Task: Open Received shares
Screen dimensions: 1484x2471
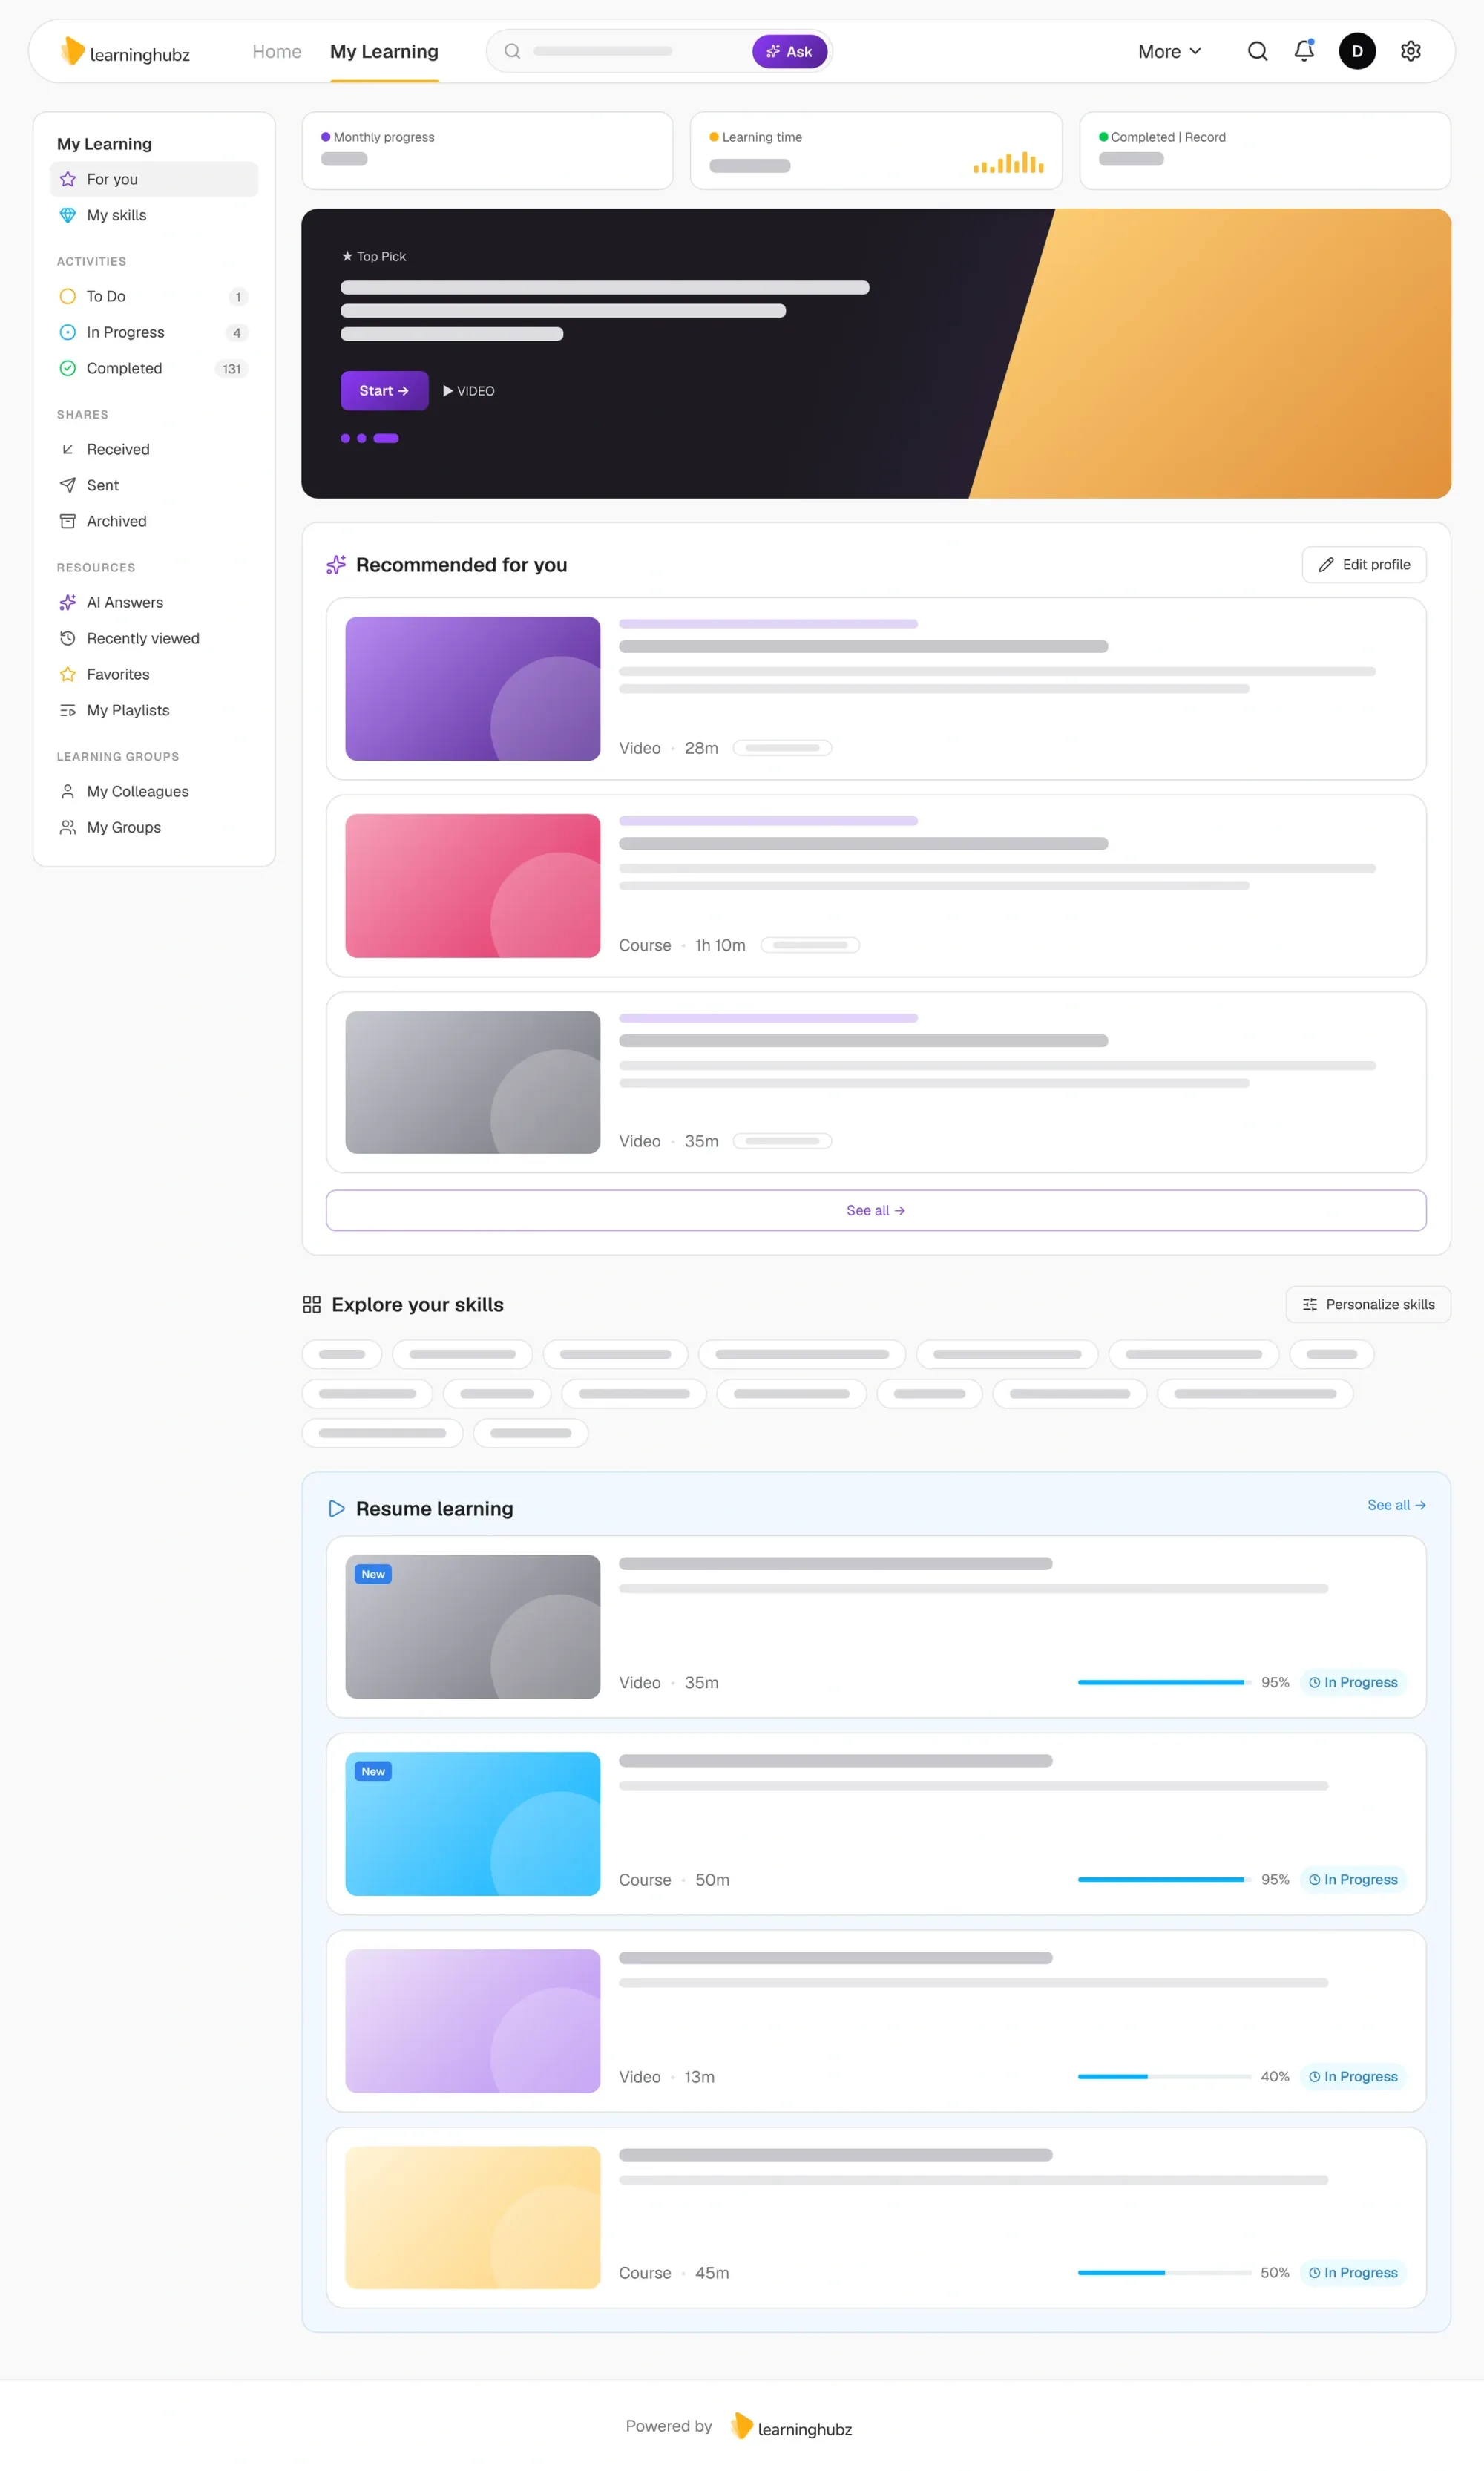Action: click(154, 449)
